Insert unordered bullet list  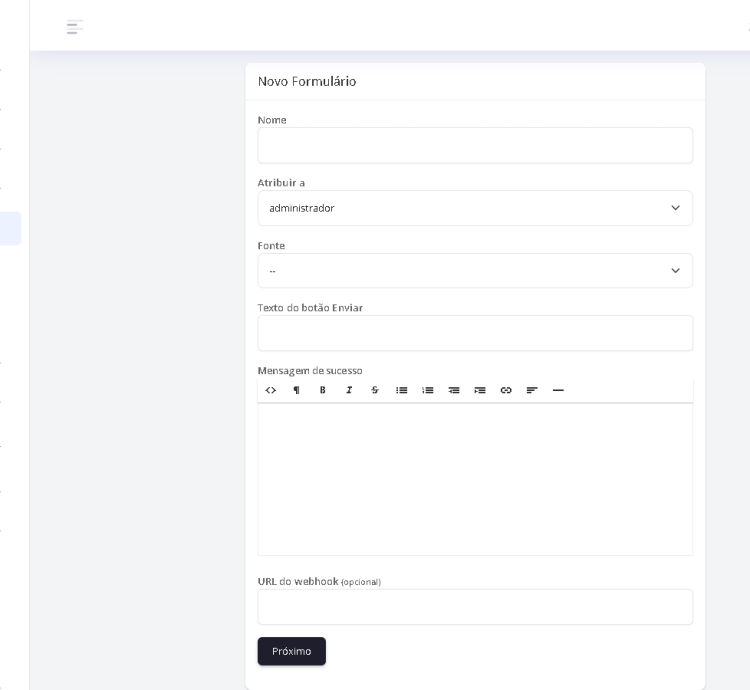[402, 390]
